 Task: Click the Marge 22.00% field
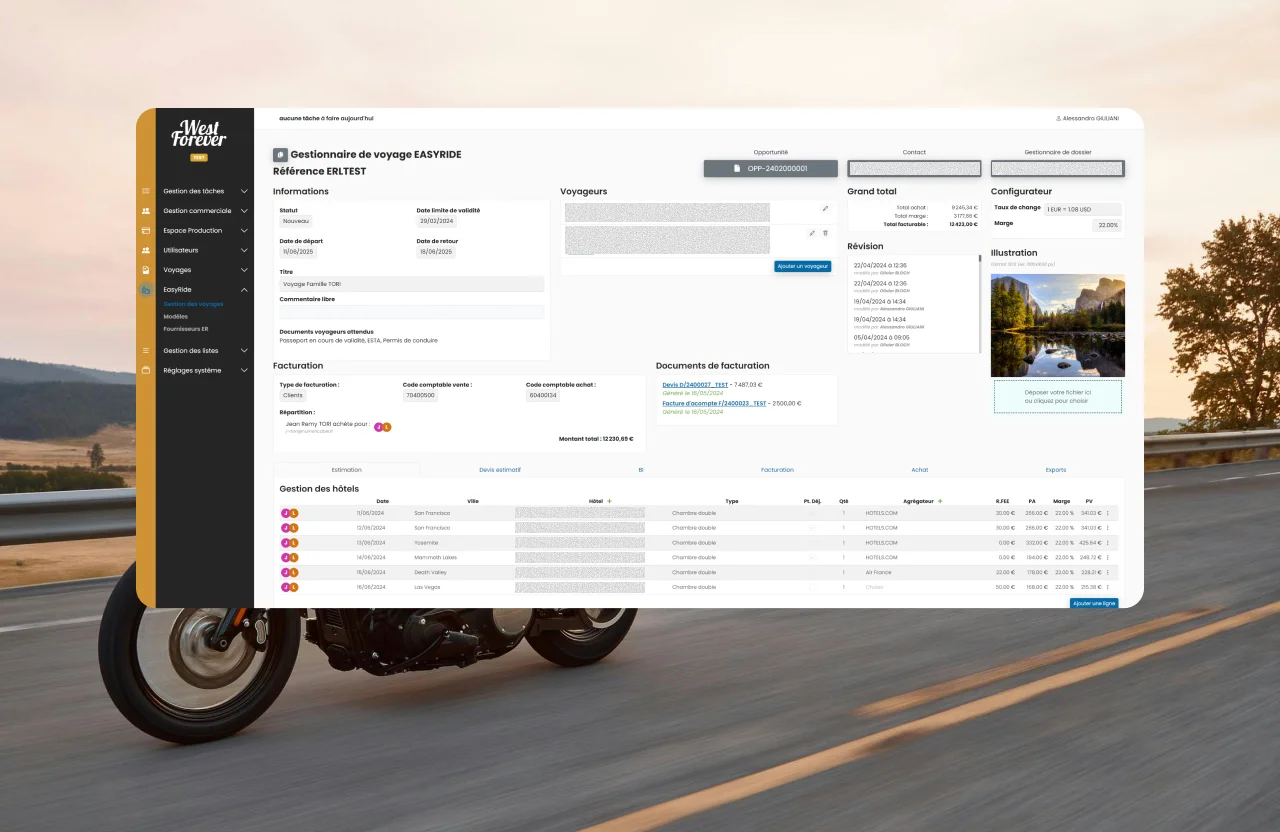[1107, 226]
